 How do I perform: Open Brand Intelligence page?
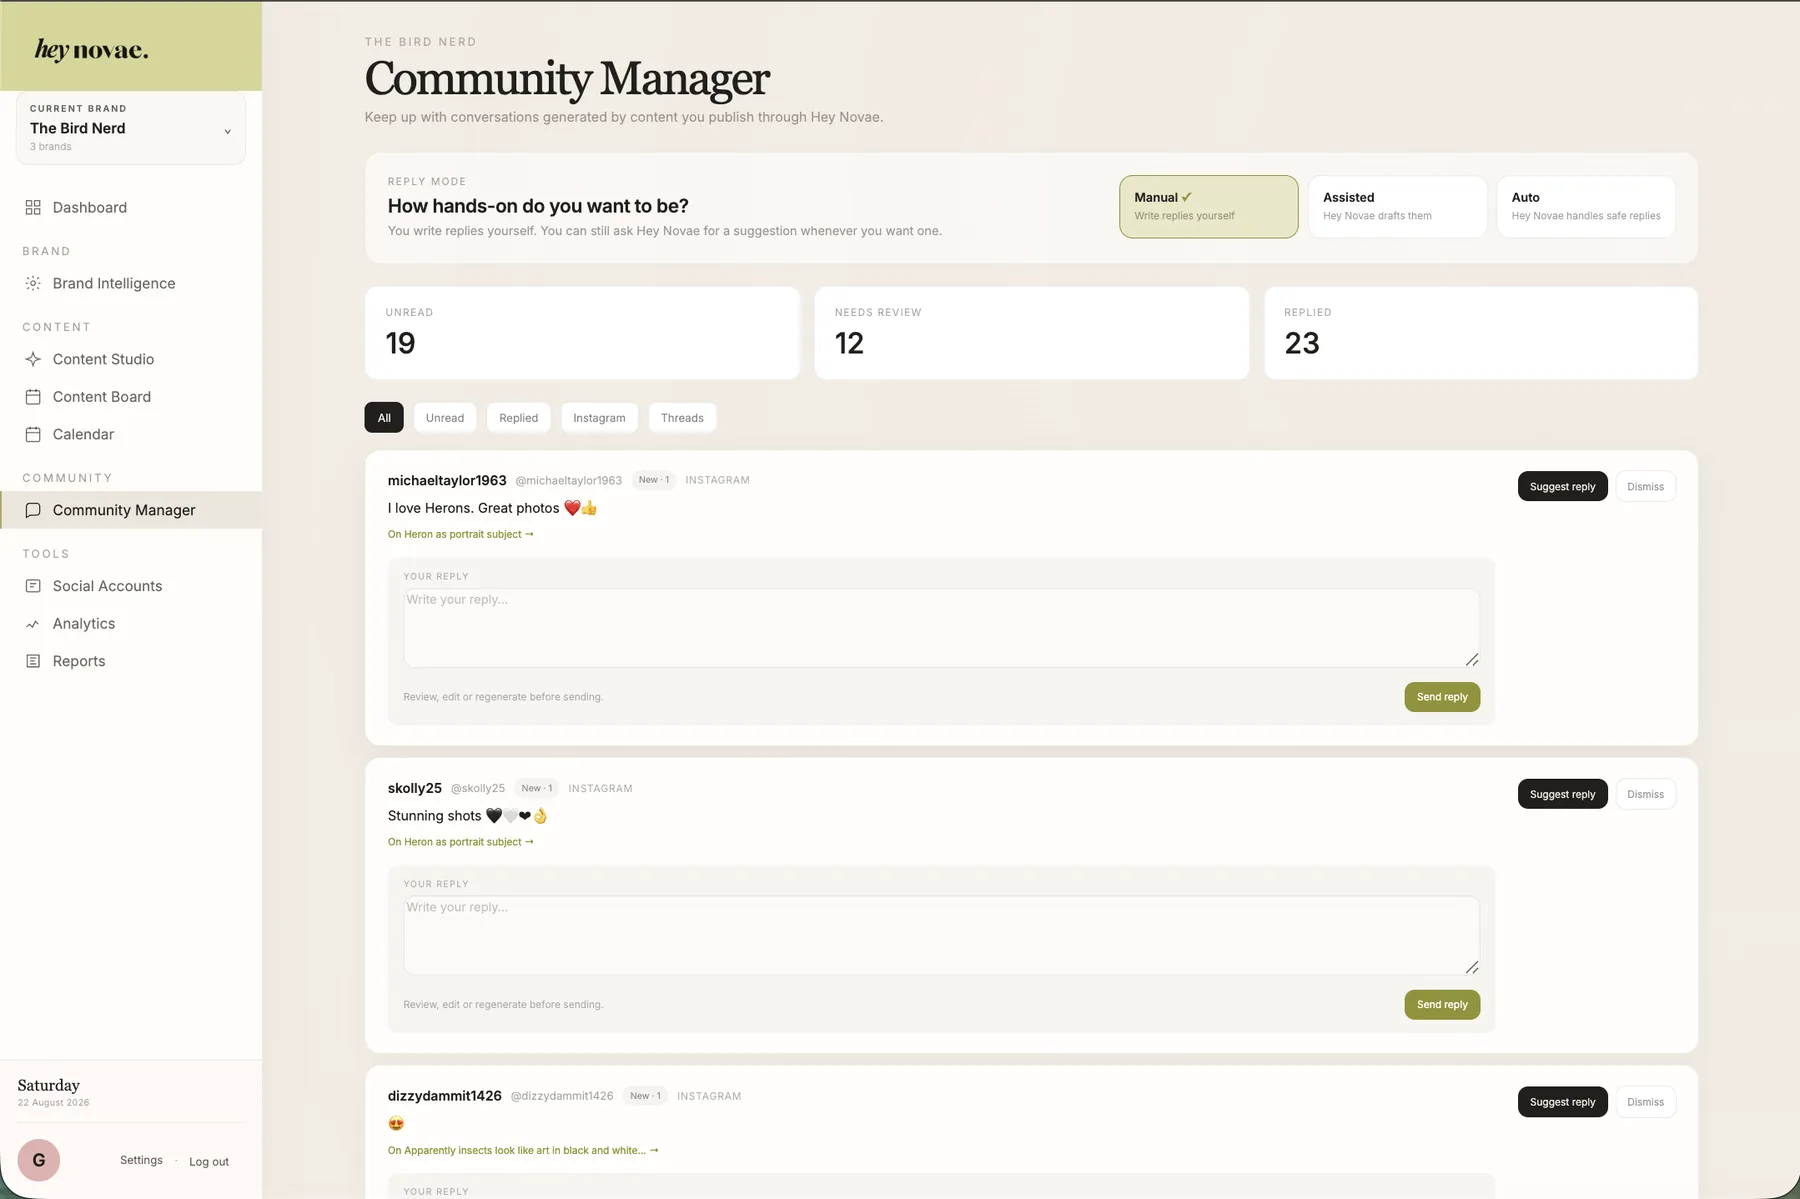pos(131,283)
